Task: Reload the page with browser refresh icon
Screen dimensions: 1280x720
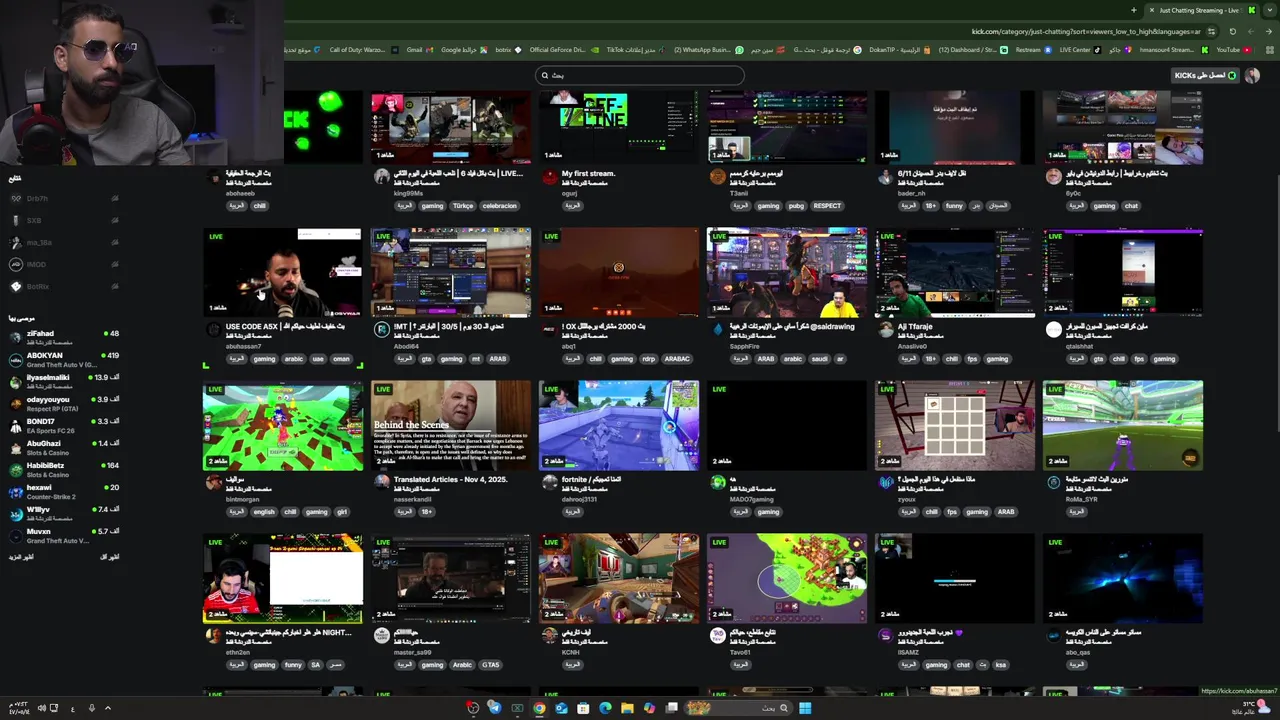Action: click(x=1233, y=31)
